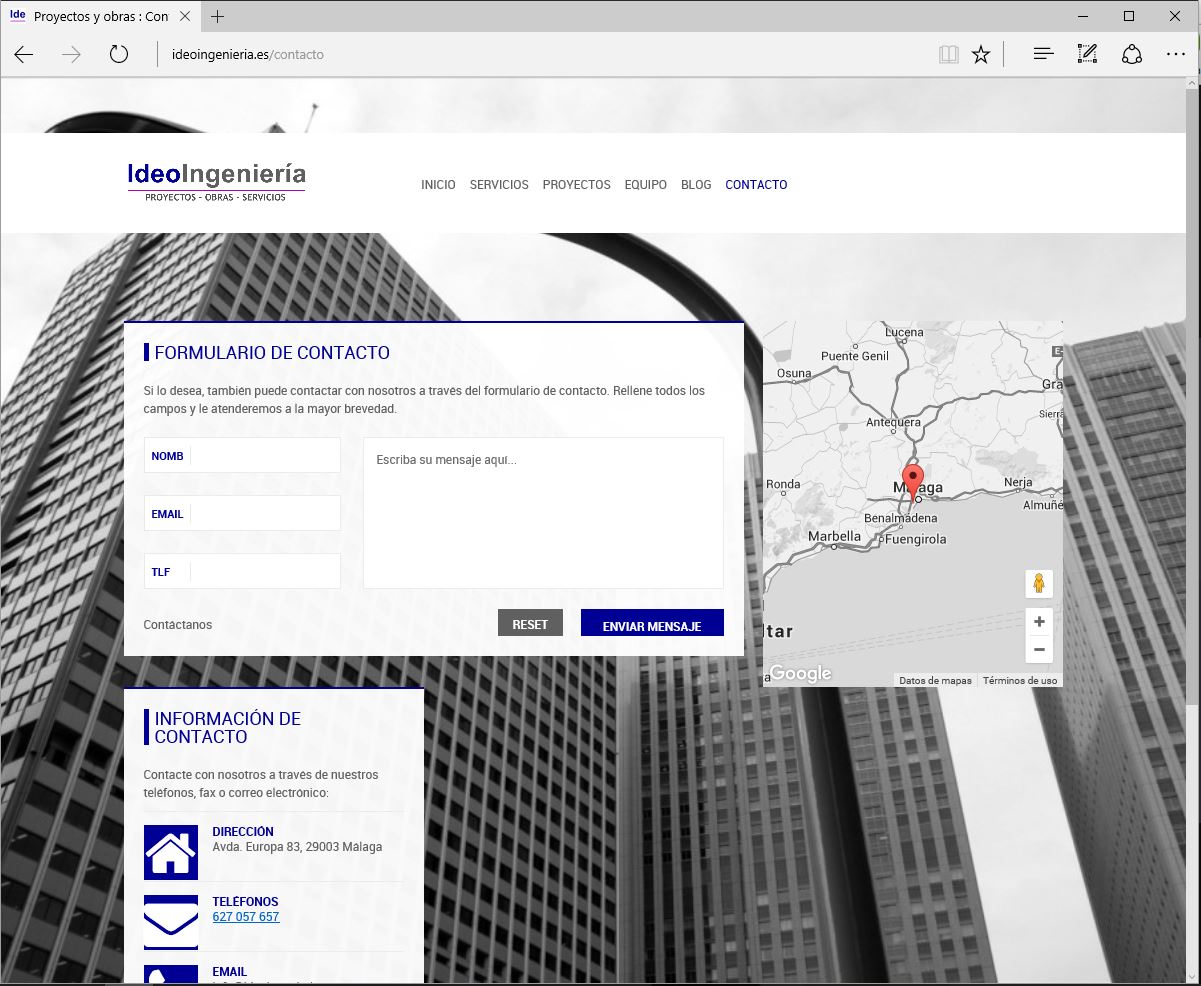Screen dimensions: 1201x986
Task: Go to the PROYECTOS page
Action: pyautogui.click(x=576, y=185)
